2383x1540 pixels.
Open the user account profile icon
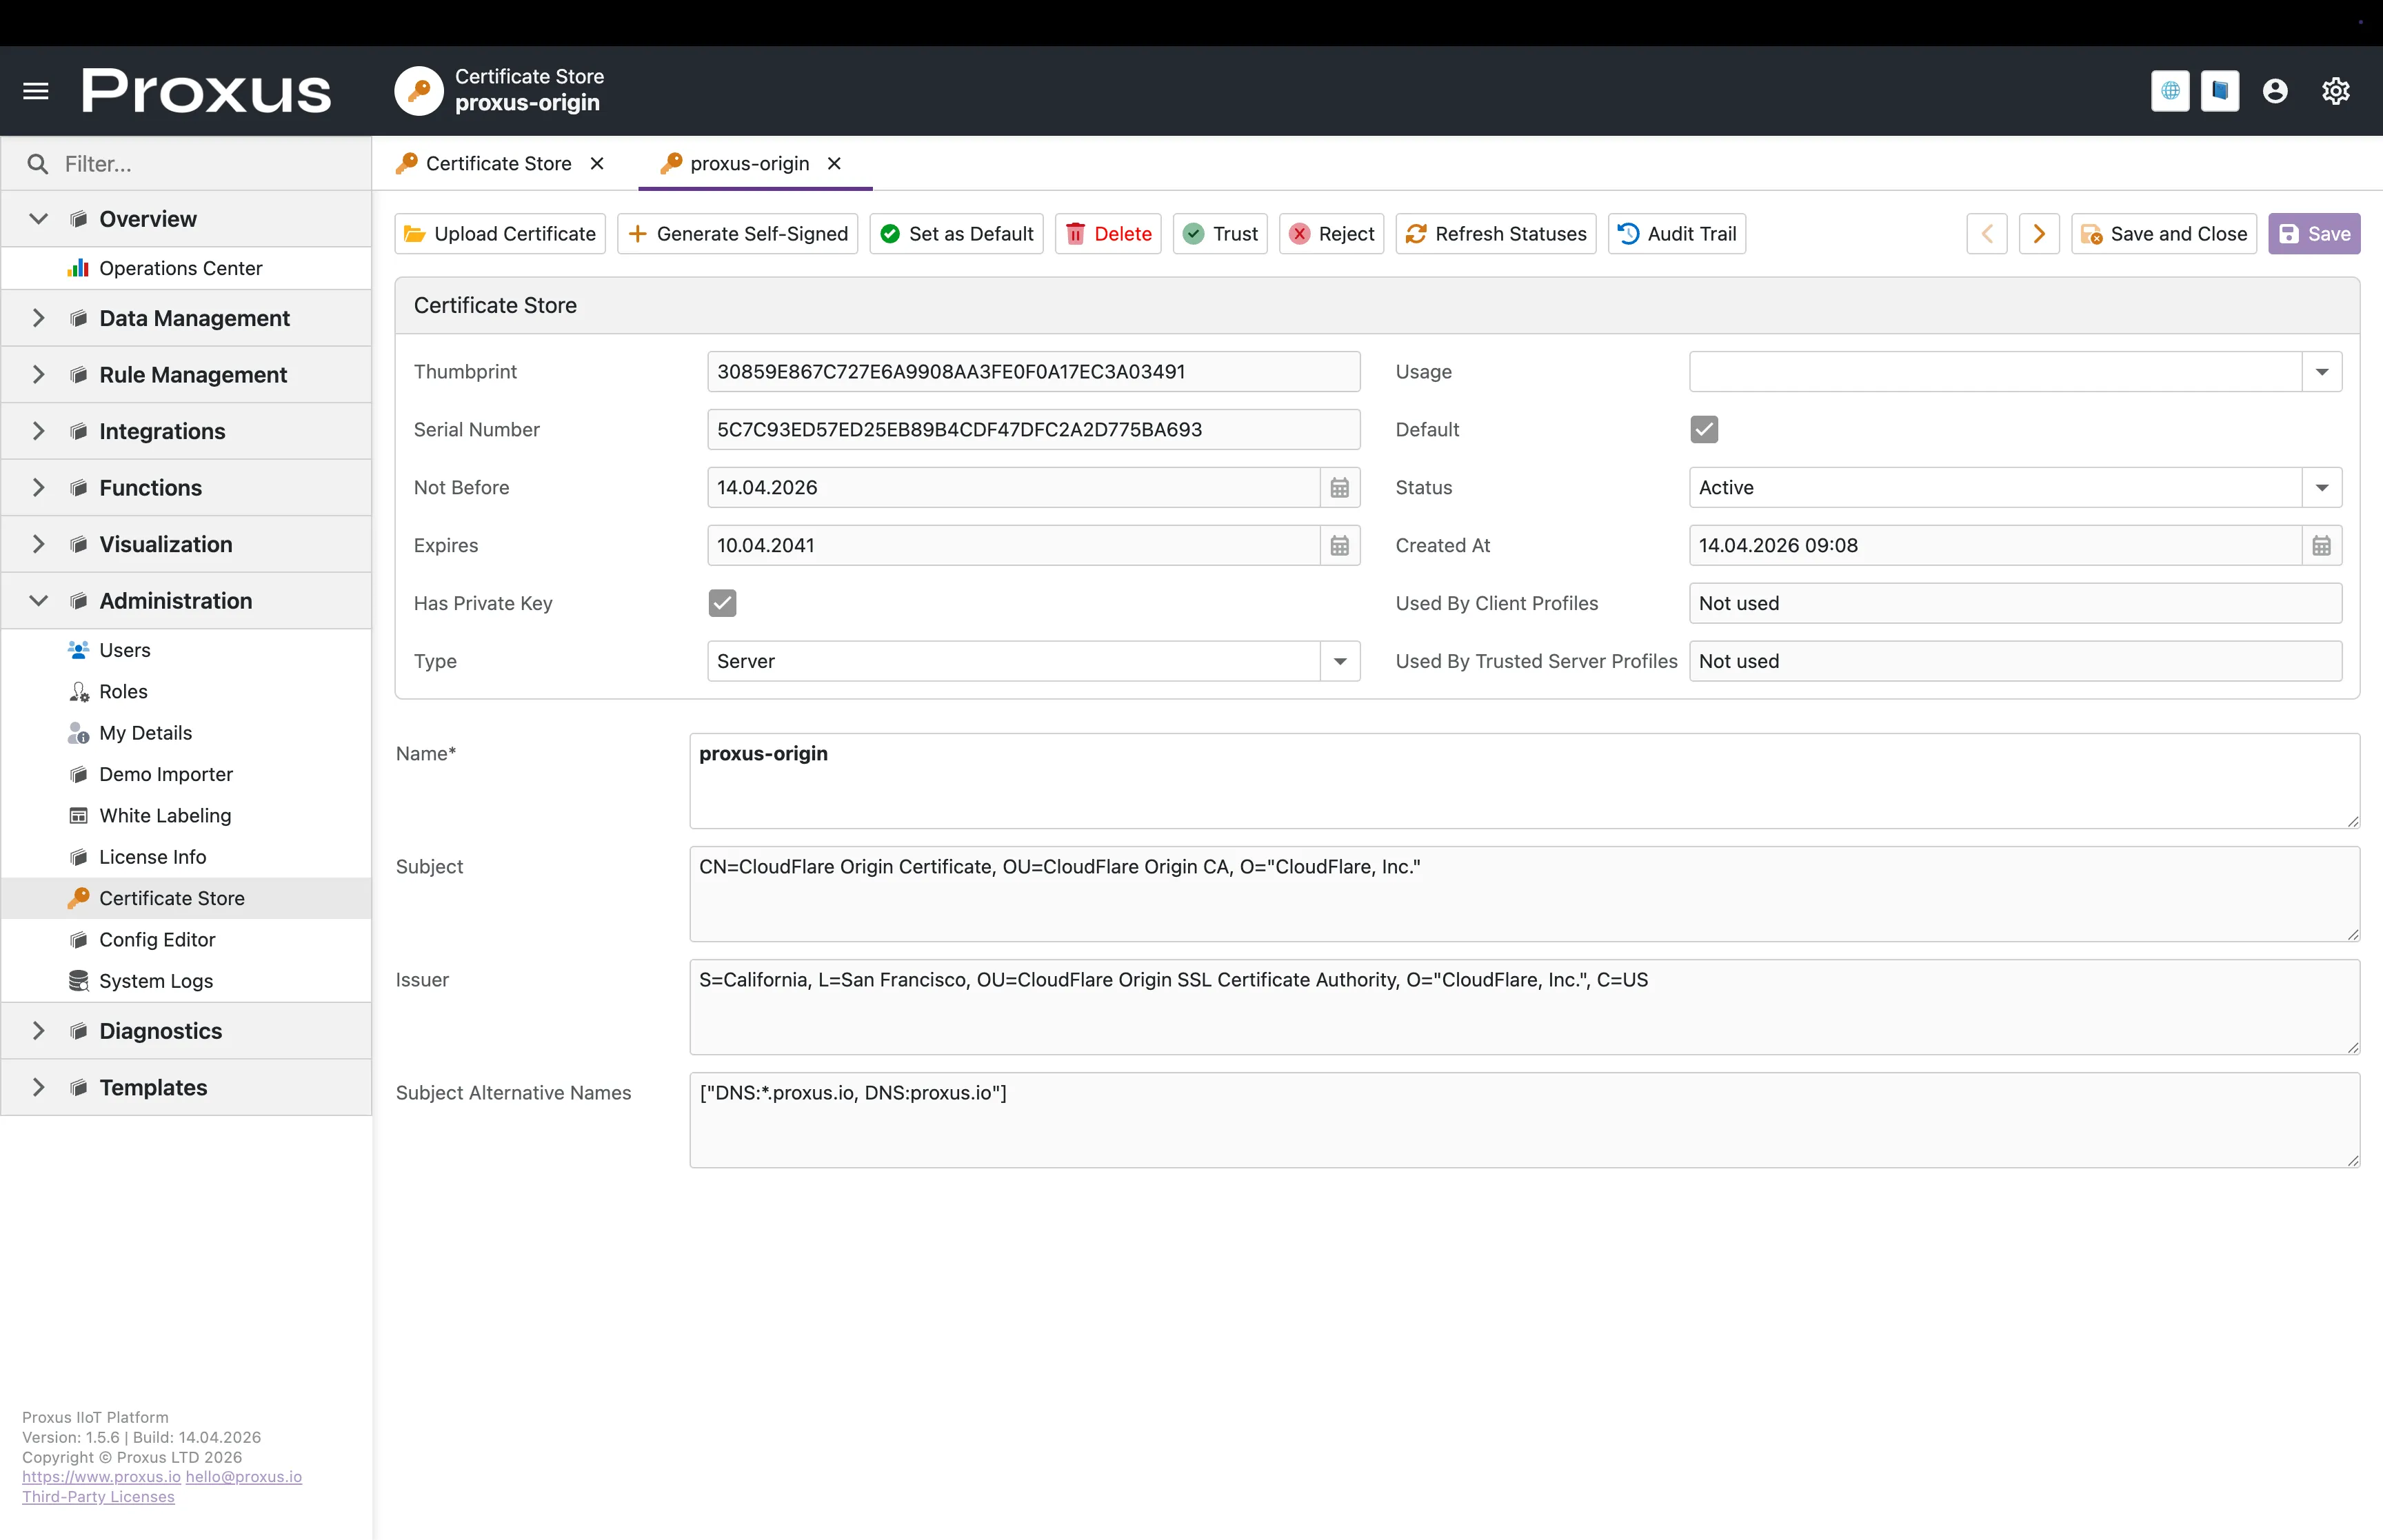2275,91
